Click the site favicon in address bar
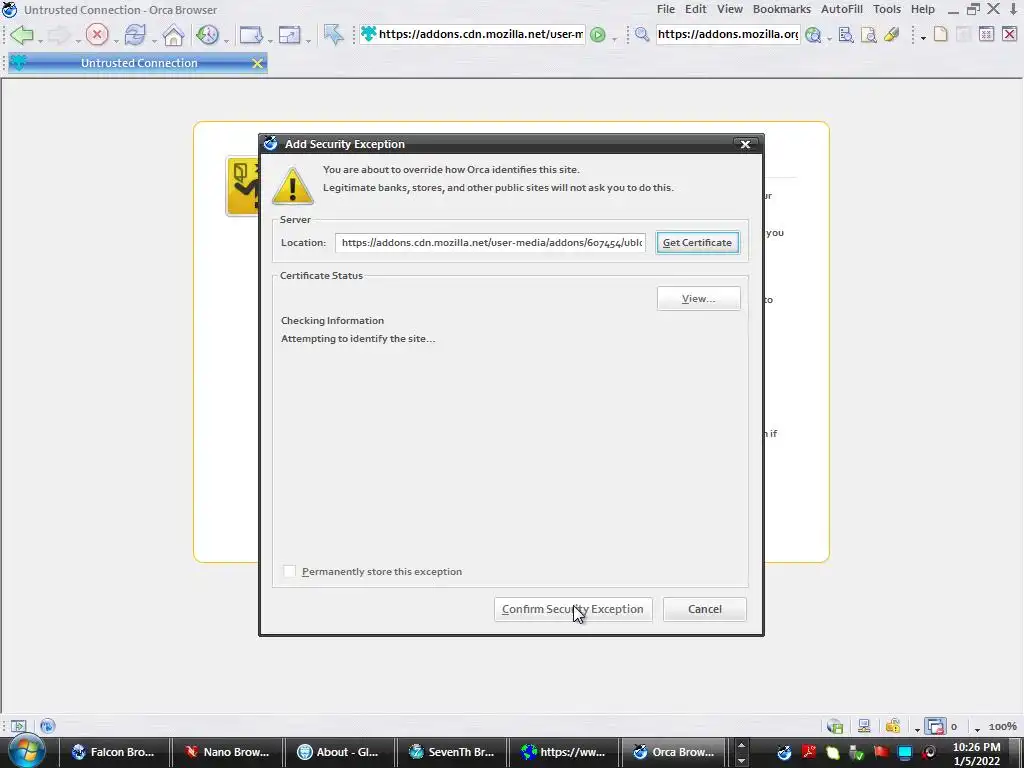Screen dimensions: 1024x768 pyautogui.click(x=368, y=34)
